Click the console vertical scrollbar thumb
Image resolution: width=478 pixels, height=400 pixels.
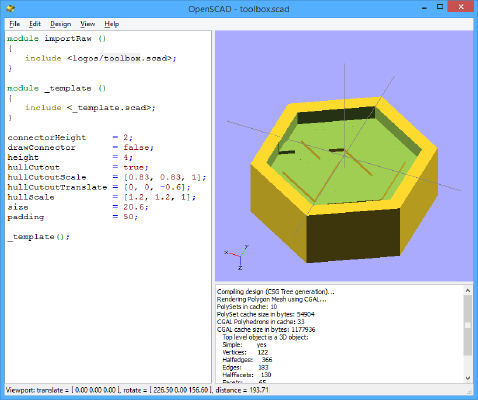tap(468, 325)
